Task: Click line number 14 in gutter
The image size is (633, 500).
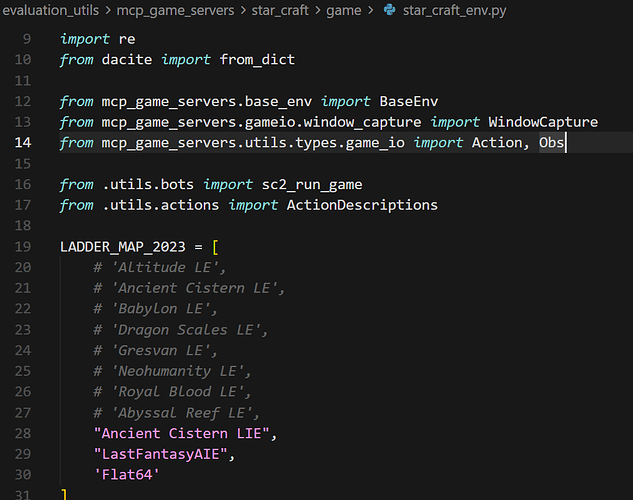Action: tap(24, 143)
